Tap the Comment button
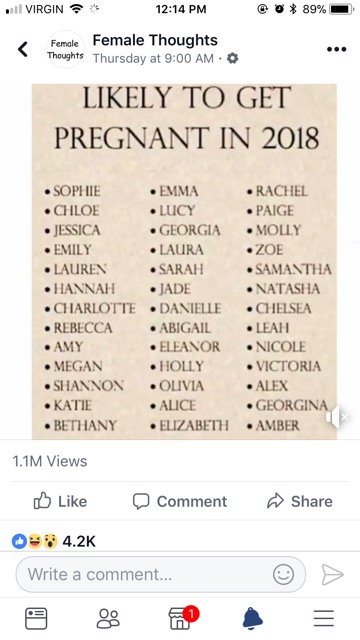This screenshot has width=360, height=640. tap(180, 501)
